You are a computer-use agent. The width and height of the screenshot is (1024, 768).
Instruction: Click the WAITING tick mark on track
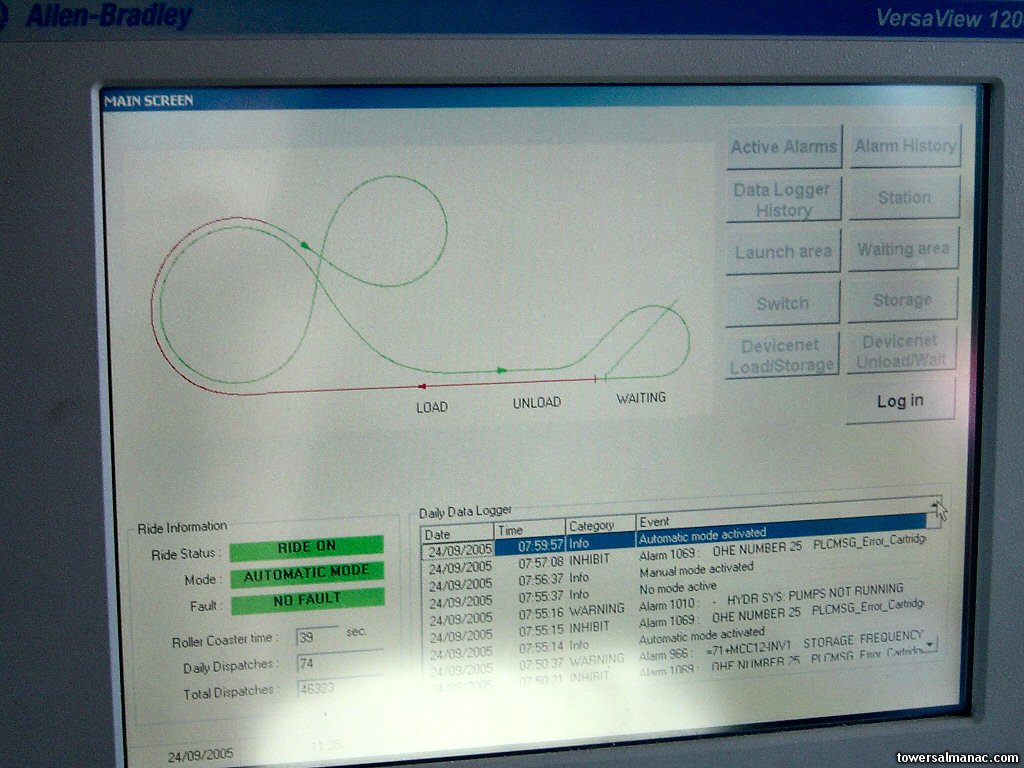(596, 378)
